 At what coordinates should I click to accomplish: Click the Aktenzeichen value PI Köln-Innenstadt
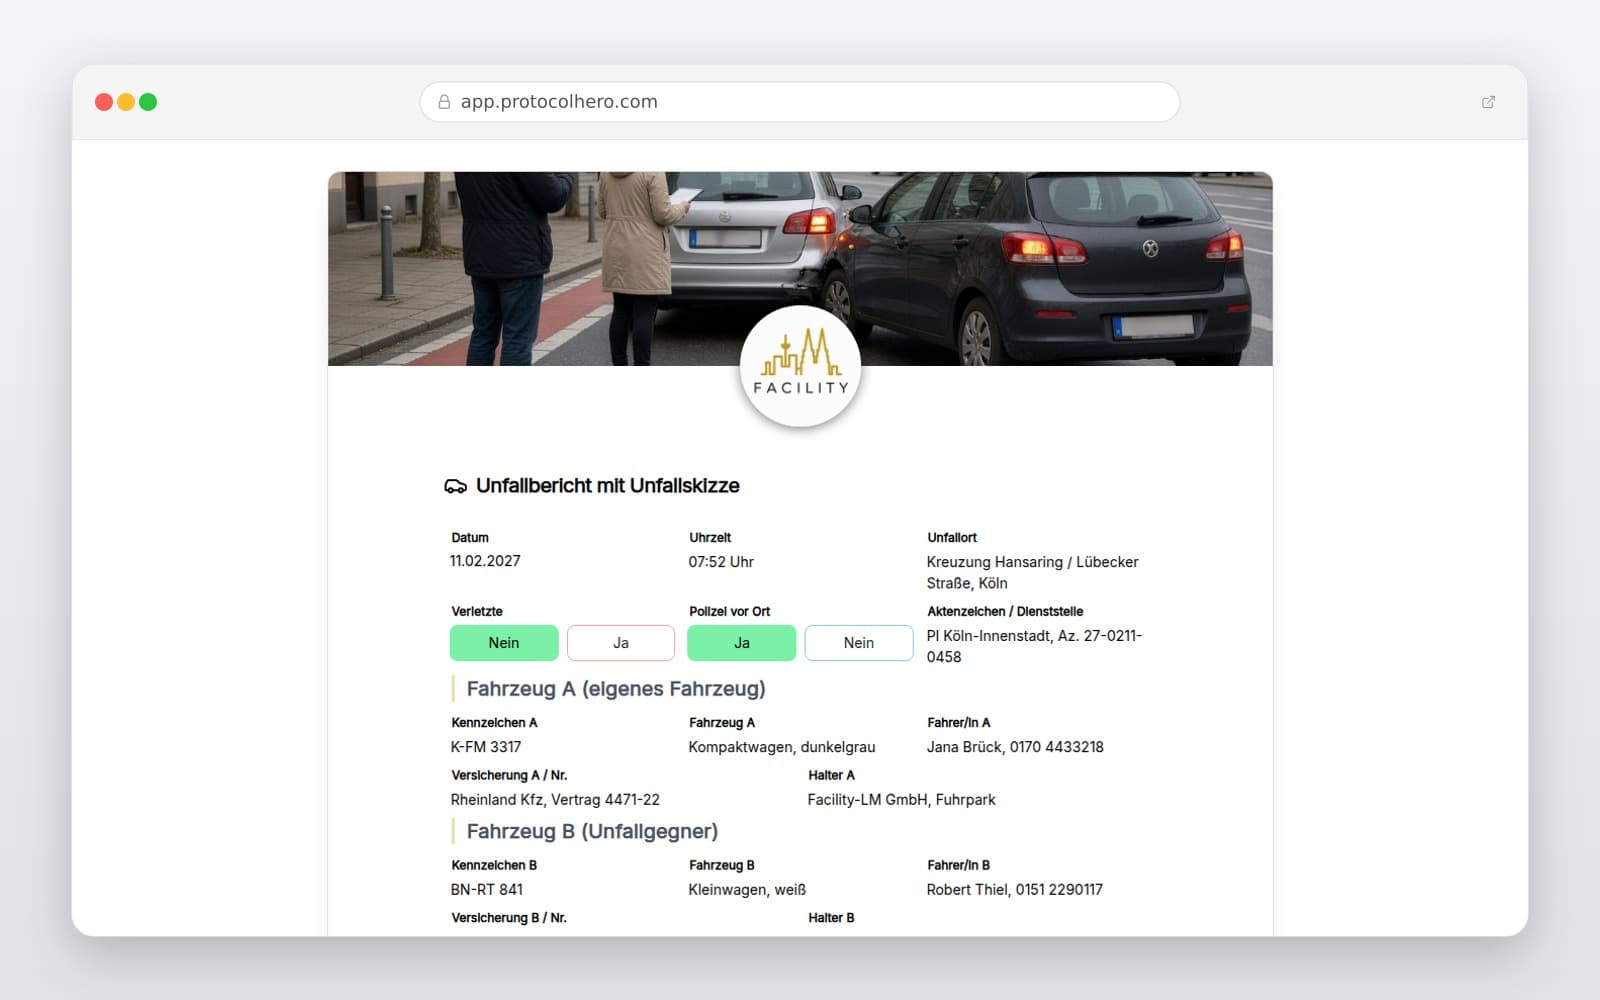(1034, 646)
